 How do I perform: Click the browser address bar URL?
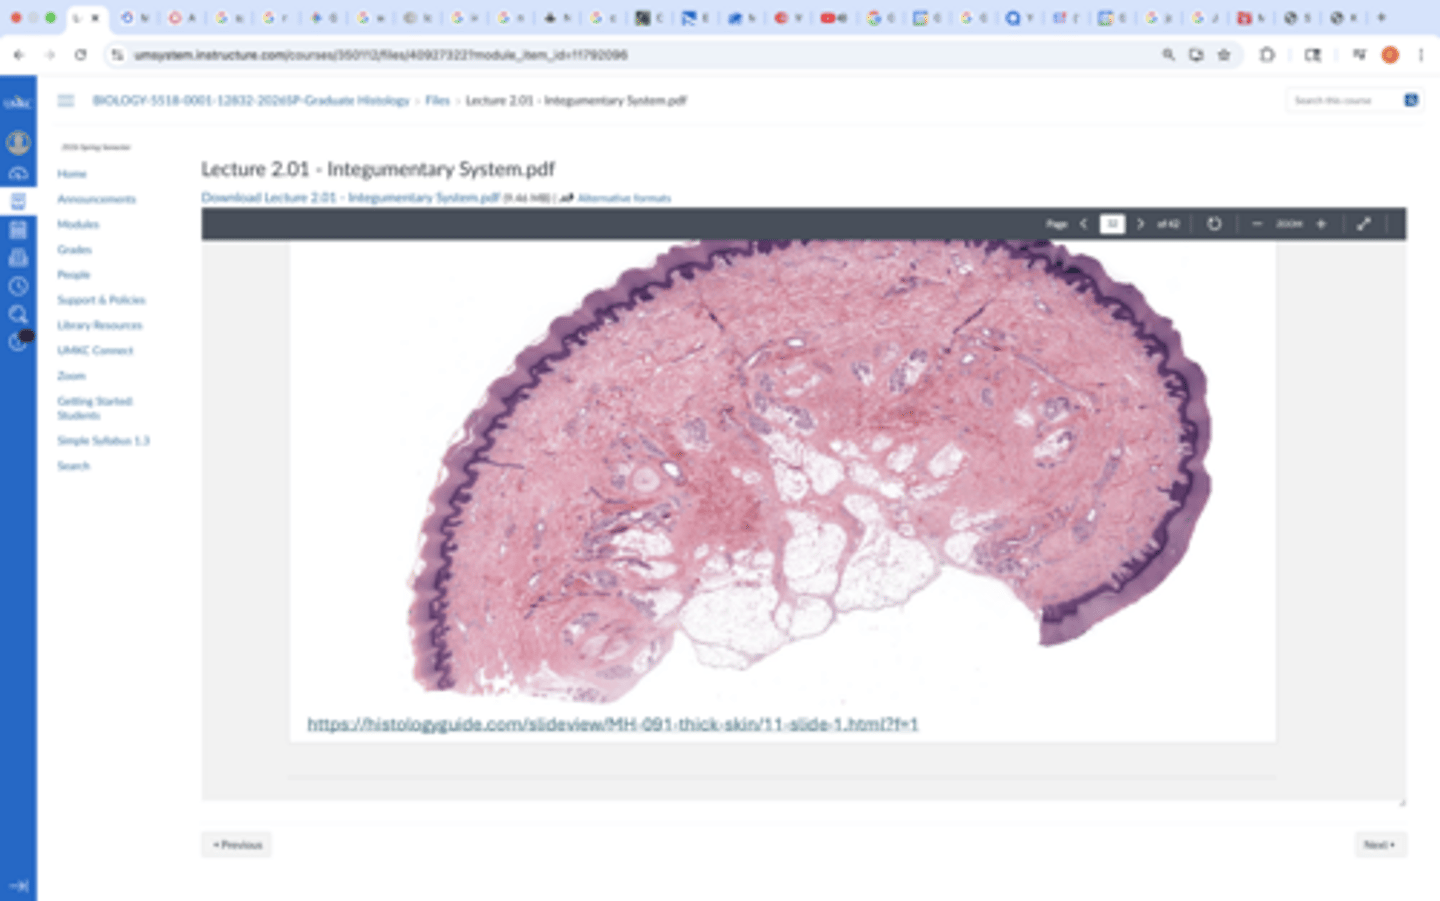380,55
